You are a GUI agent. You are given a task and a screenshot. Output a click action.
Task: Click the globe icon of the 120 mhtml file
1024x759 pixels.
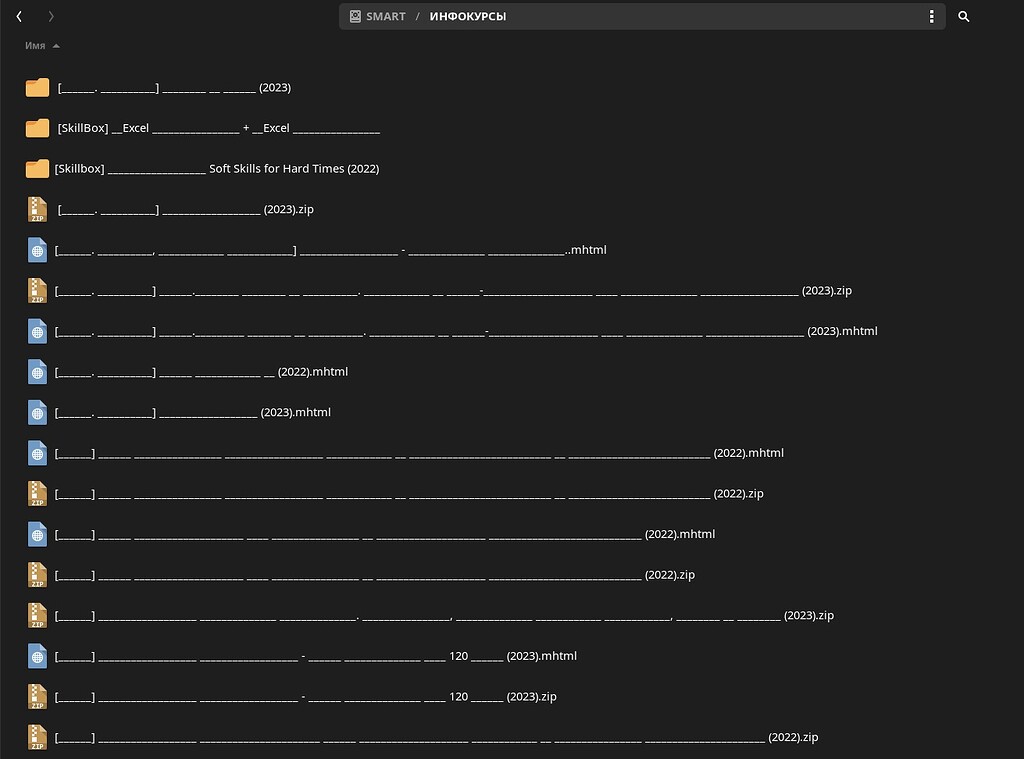pyautogui.click(x=37, y=656)
